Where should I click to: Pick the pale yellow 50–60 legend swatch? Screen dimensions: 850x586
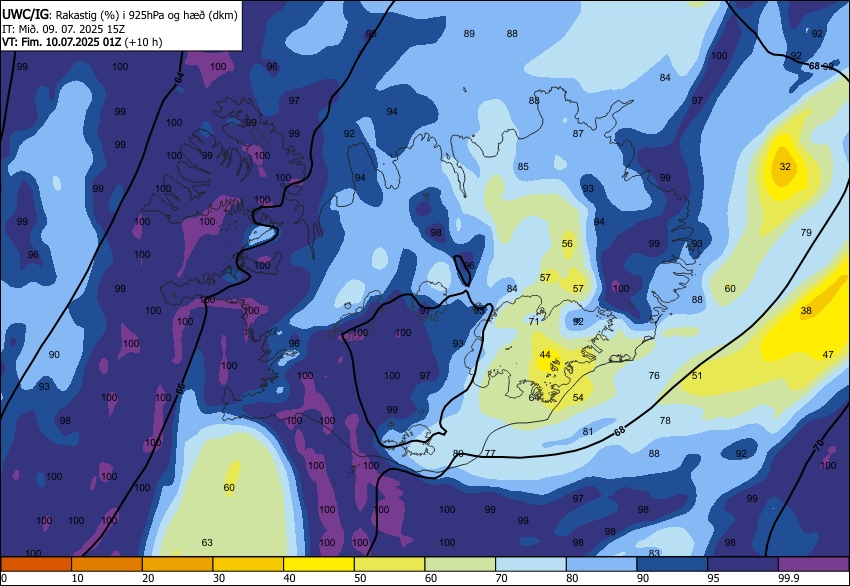(x=389, y=564)
